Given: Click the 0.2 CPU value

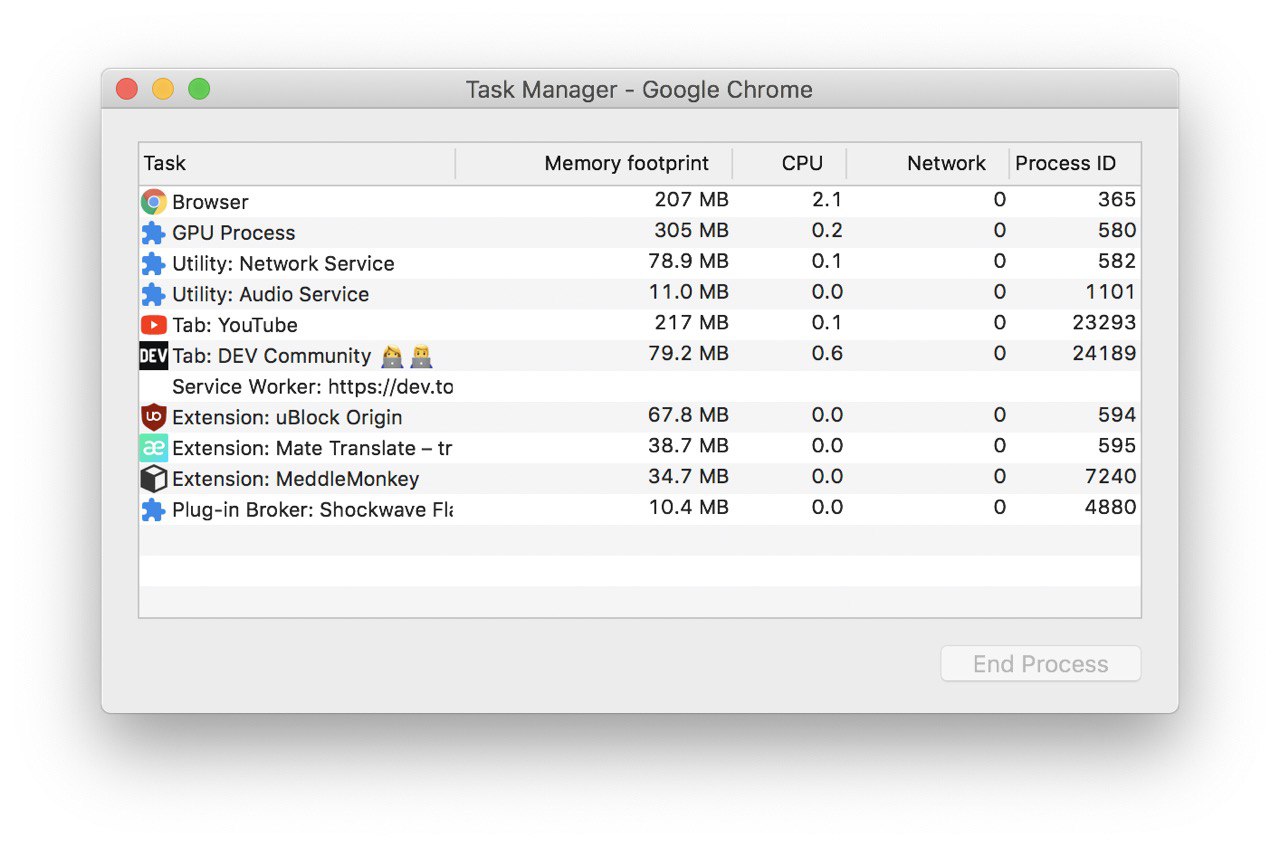Looking at the screenshot, I should [827, 231].
